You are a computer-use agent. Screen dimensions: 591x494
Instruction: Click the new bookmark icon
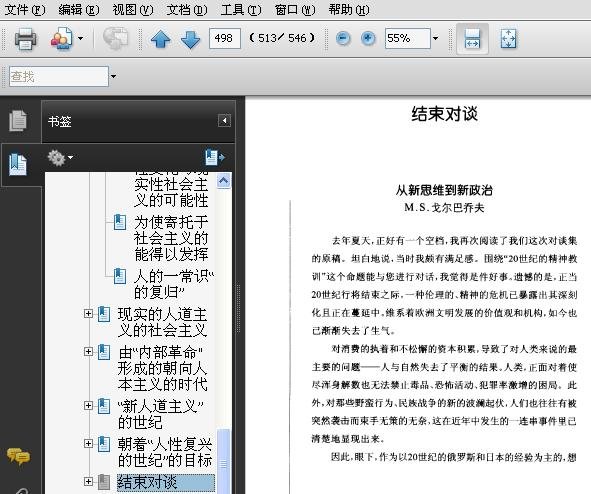pyautogui.click(x=214, y=157)
